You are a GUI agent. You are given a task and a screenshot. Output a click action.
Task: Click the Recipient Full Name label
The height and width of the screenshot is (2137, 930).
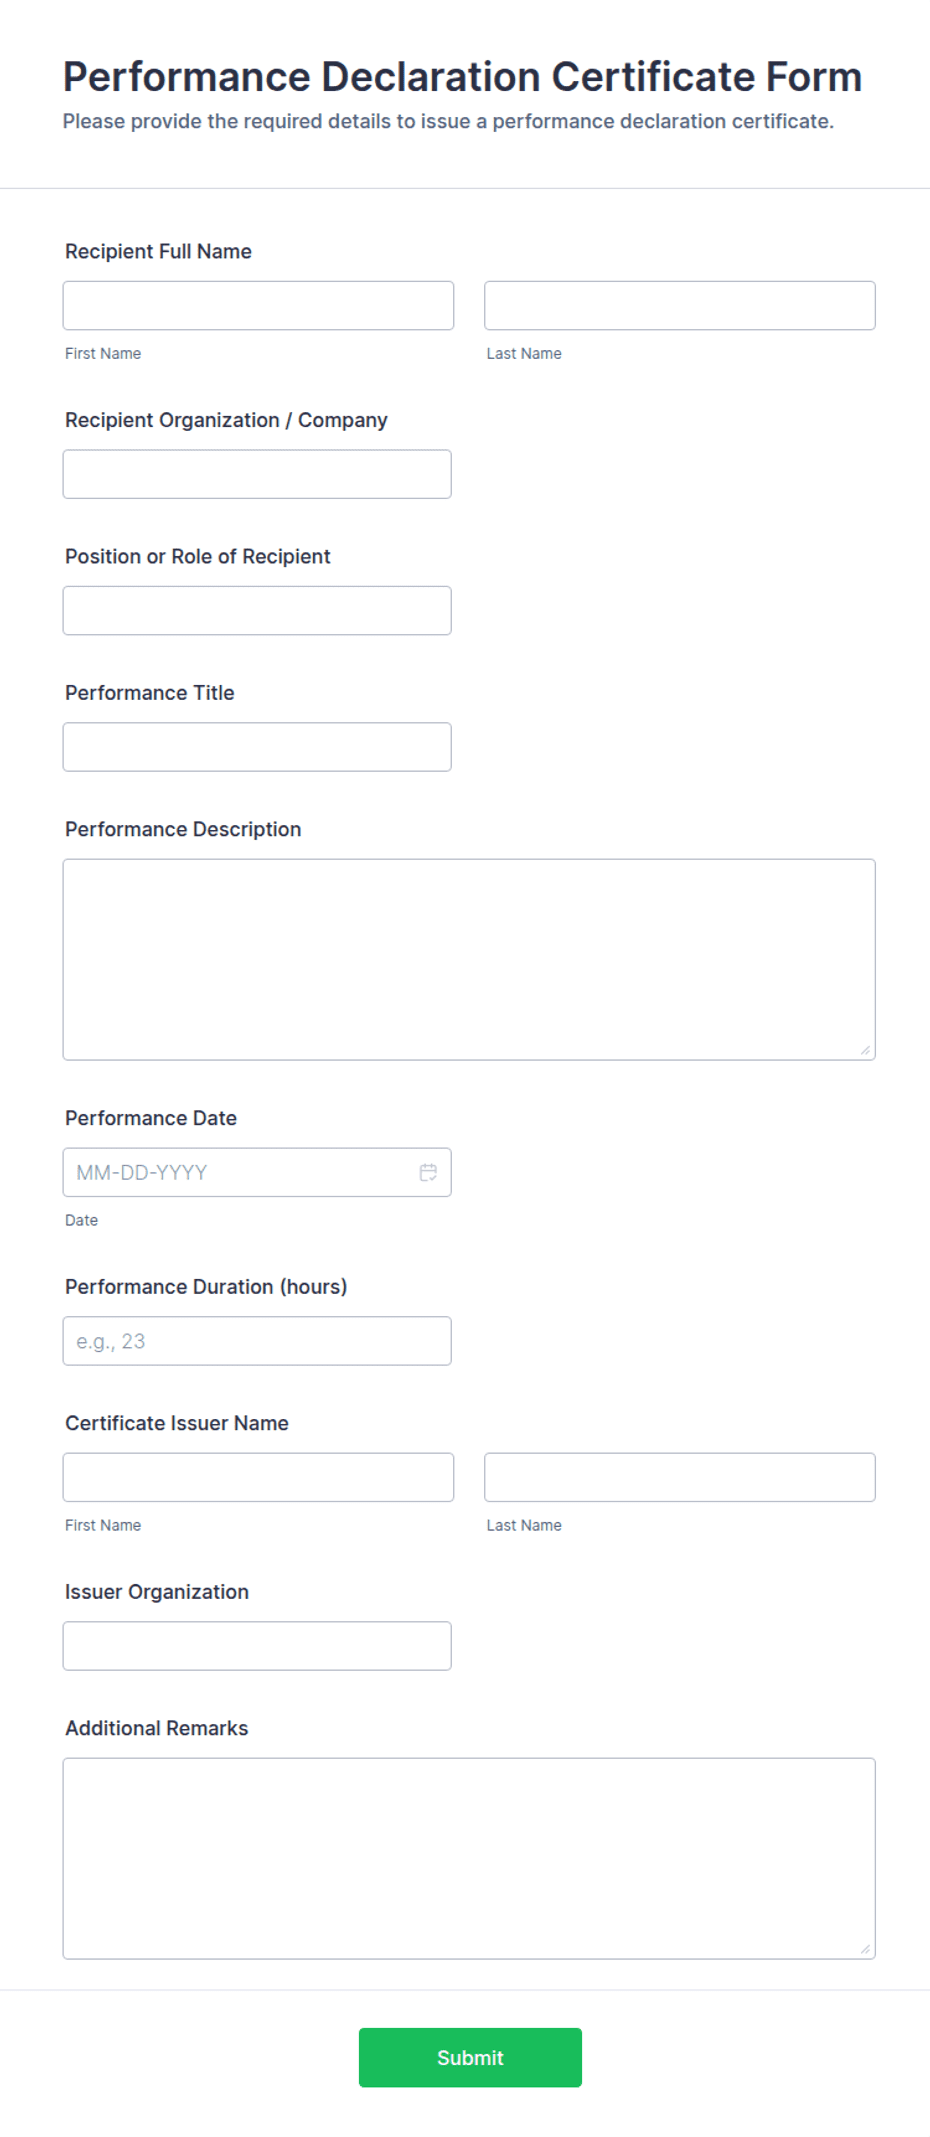pos(158,251)
